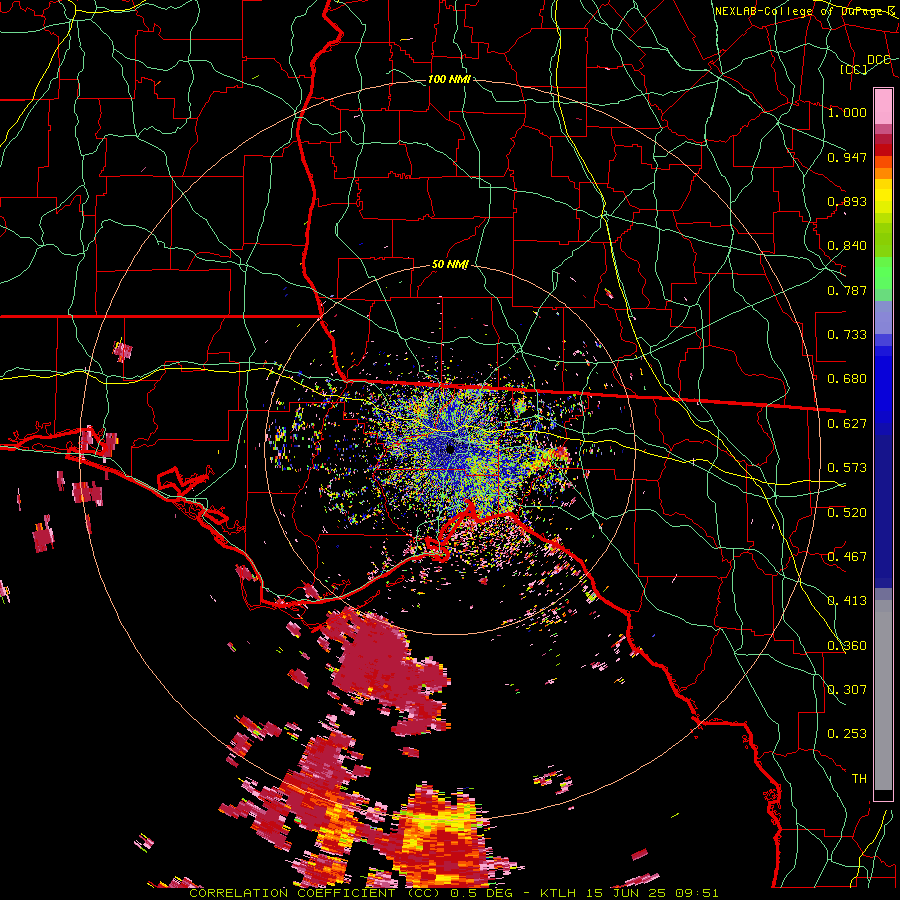
Task: Click the 0.307 value on the color scale
Action: (847, 690)
